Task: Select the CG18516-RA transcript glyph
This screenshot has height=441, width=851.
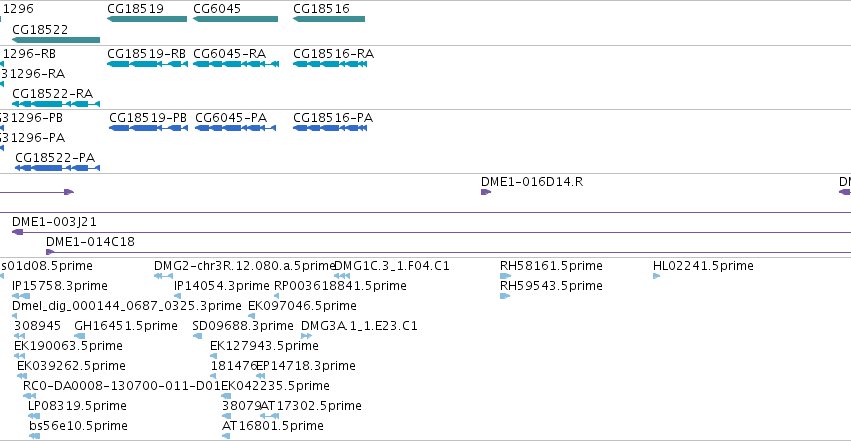Action: [330, 64]
